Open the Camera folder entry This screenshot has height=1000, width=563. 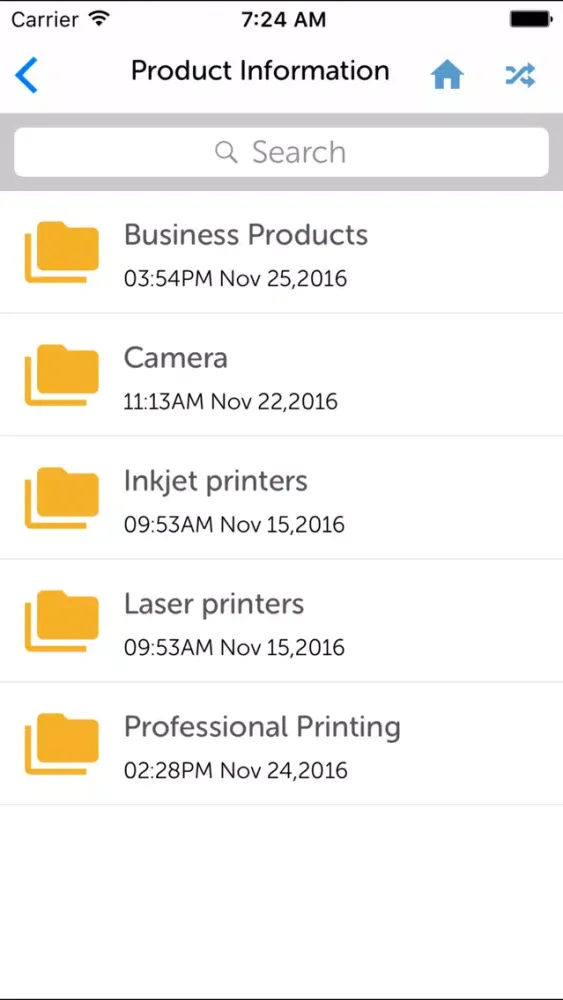[x=281, y=375]
